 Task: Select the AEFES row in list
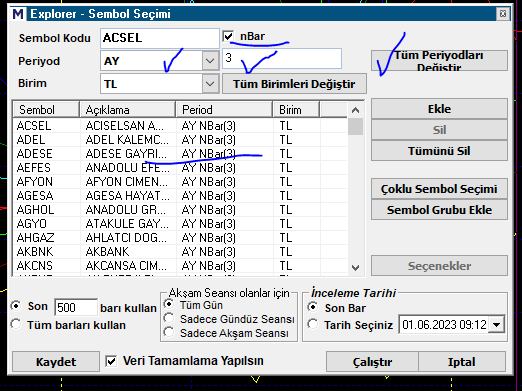(x=180, y=168)
